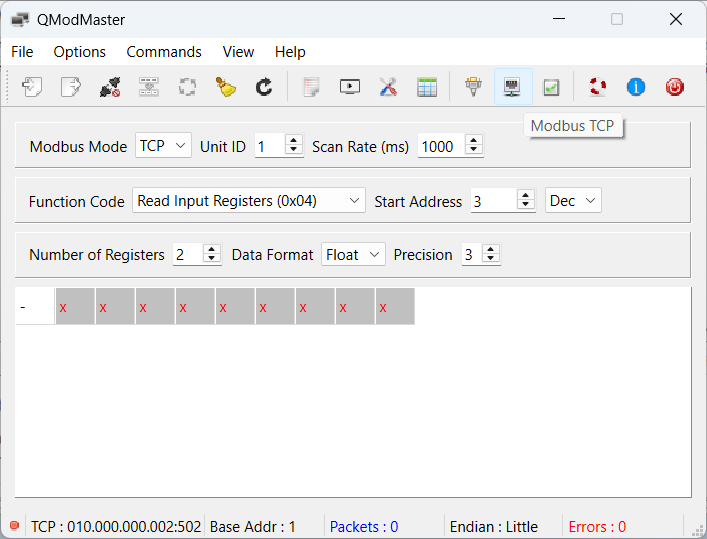Open the Tools wrench and screwdriver icon
Image resolution: width=707 pixels, height=539 pixels.
pyautogui.click(x=388, y=87)
